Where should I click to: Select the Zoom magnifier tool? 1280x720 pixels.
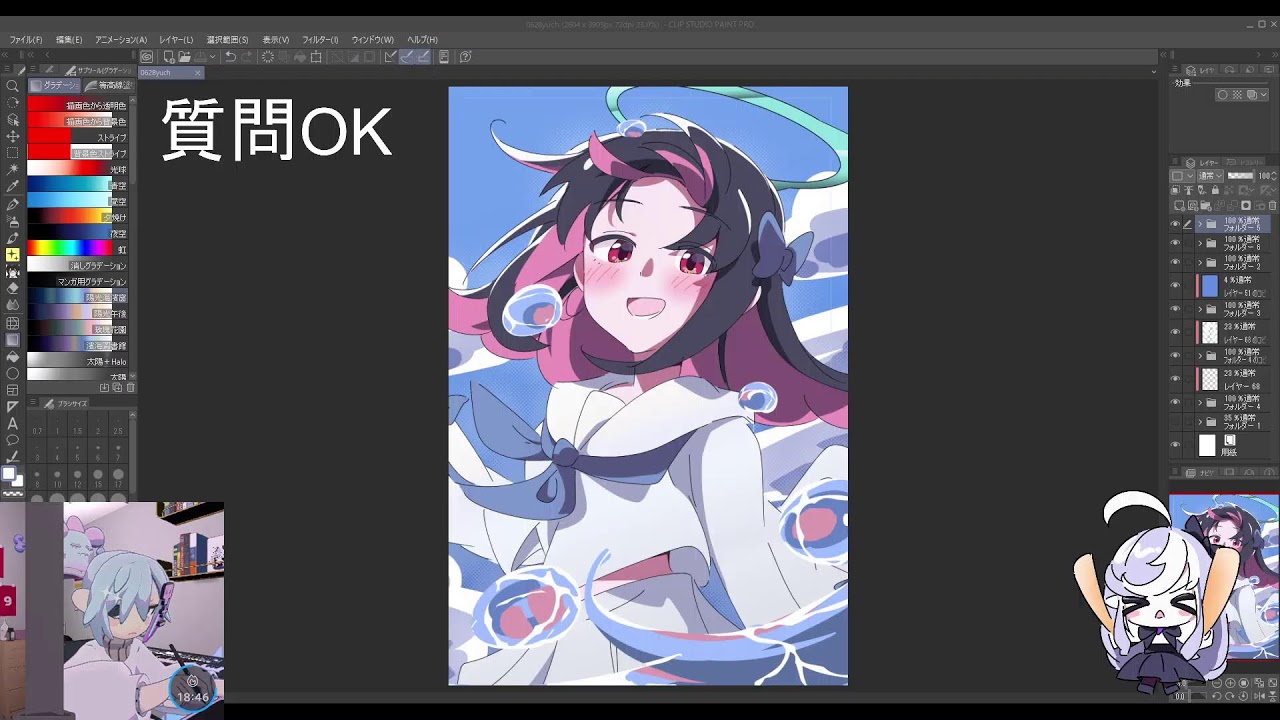pyautogui.click(x=12, y=86)
